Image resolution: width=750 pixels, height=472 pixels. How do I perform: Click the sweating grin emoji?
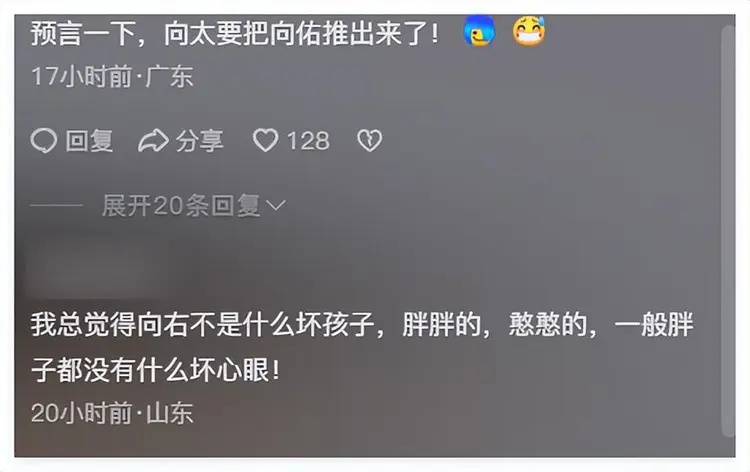point(529,31)
